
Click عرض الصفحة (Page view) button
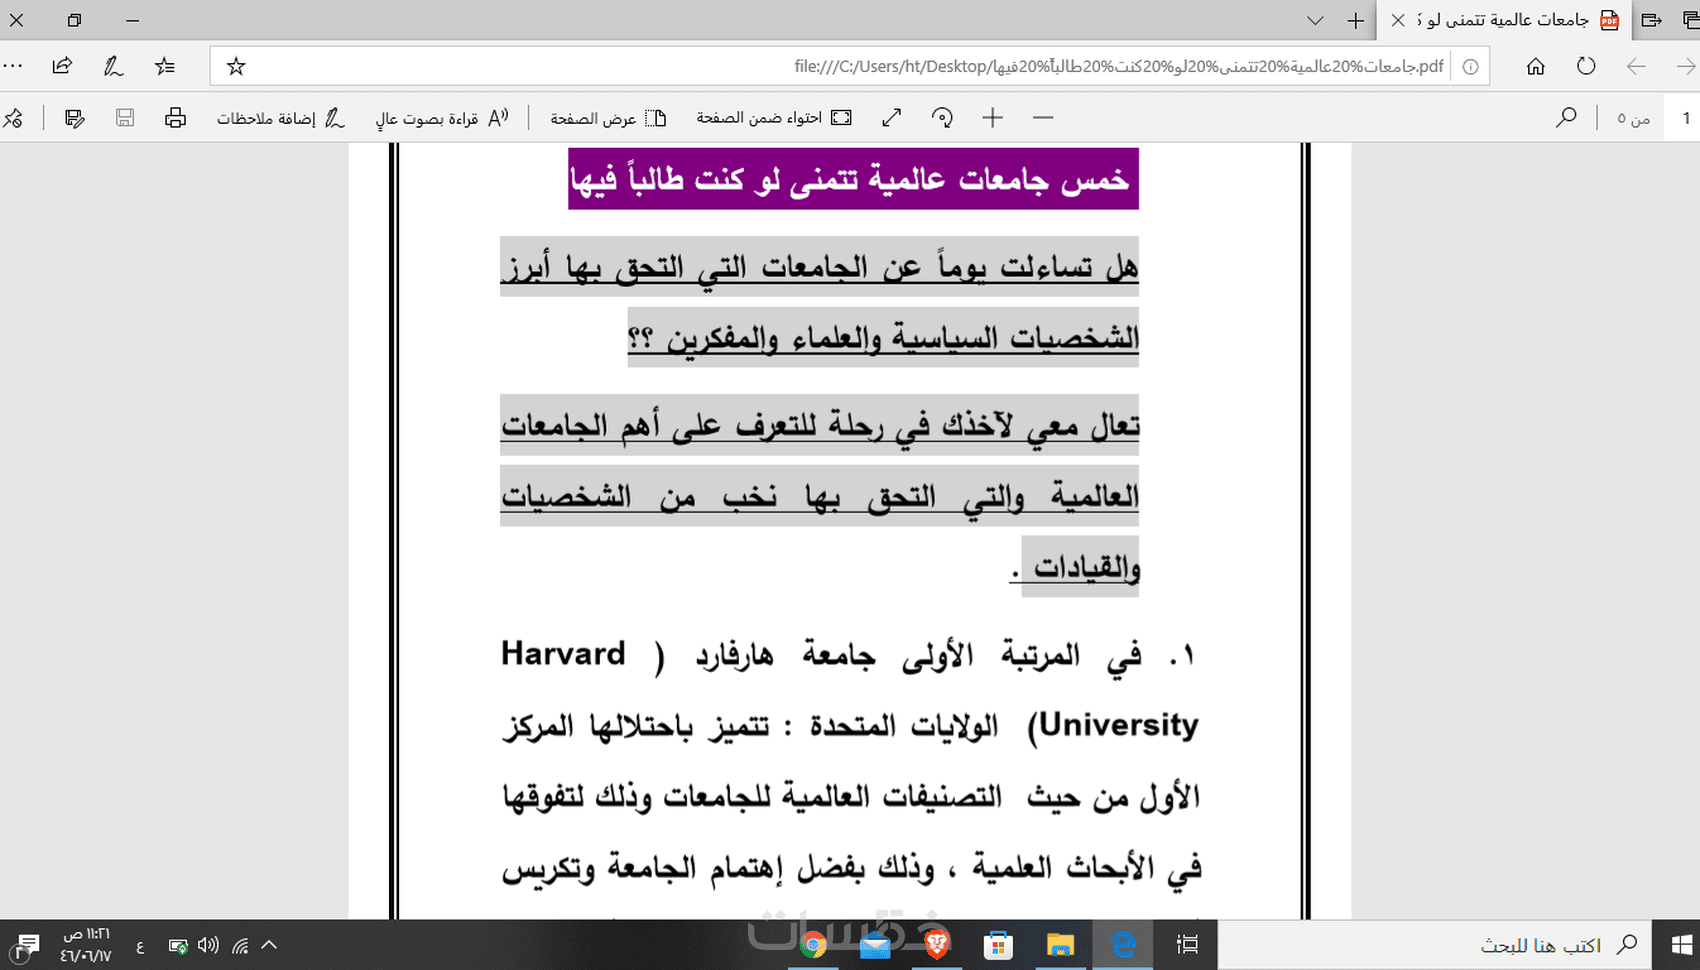point(608,118)
